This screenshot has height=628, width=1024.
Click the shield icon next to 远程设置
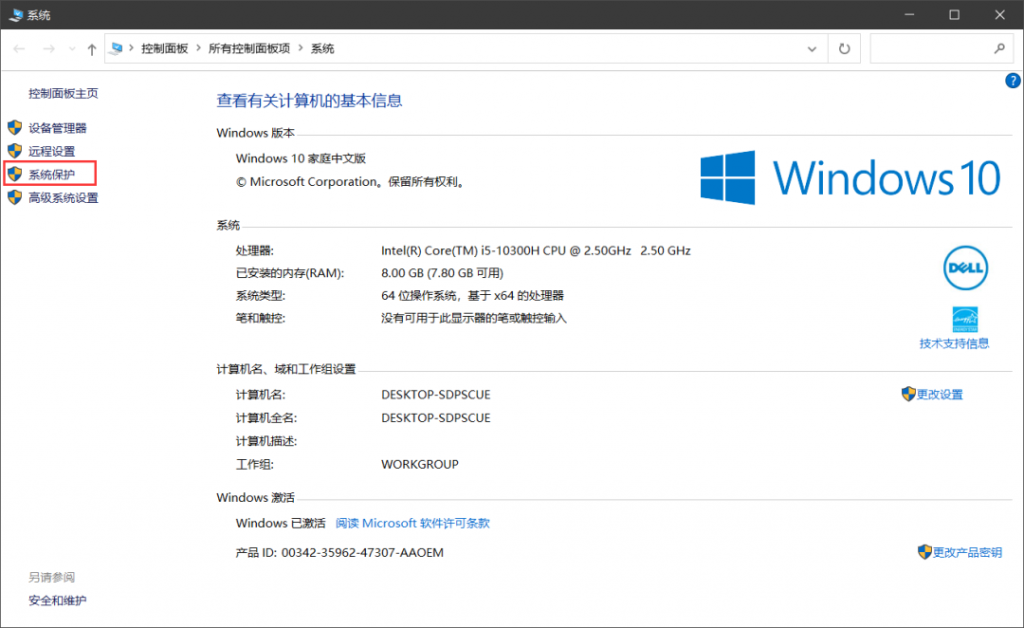click(14, 151)
